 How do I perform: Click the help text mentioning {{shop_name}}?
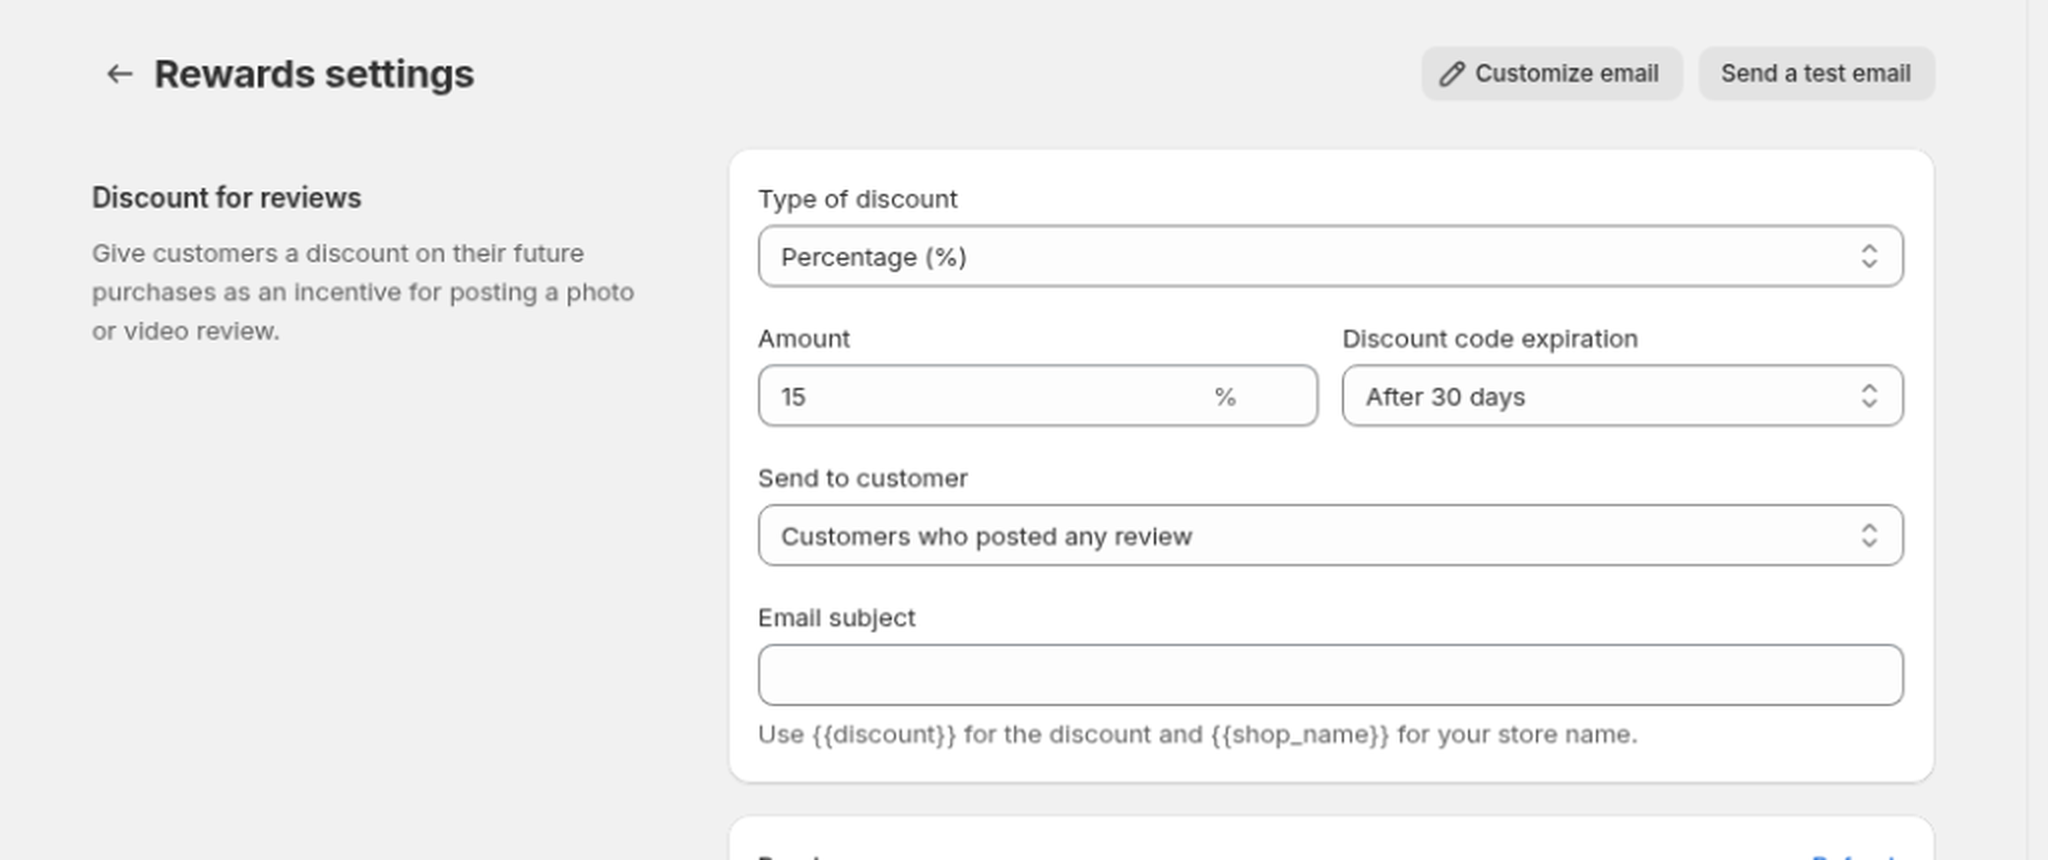(x=1197, y=735)
